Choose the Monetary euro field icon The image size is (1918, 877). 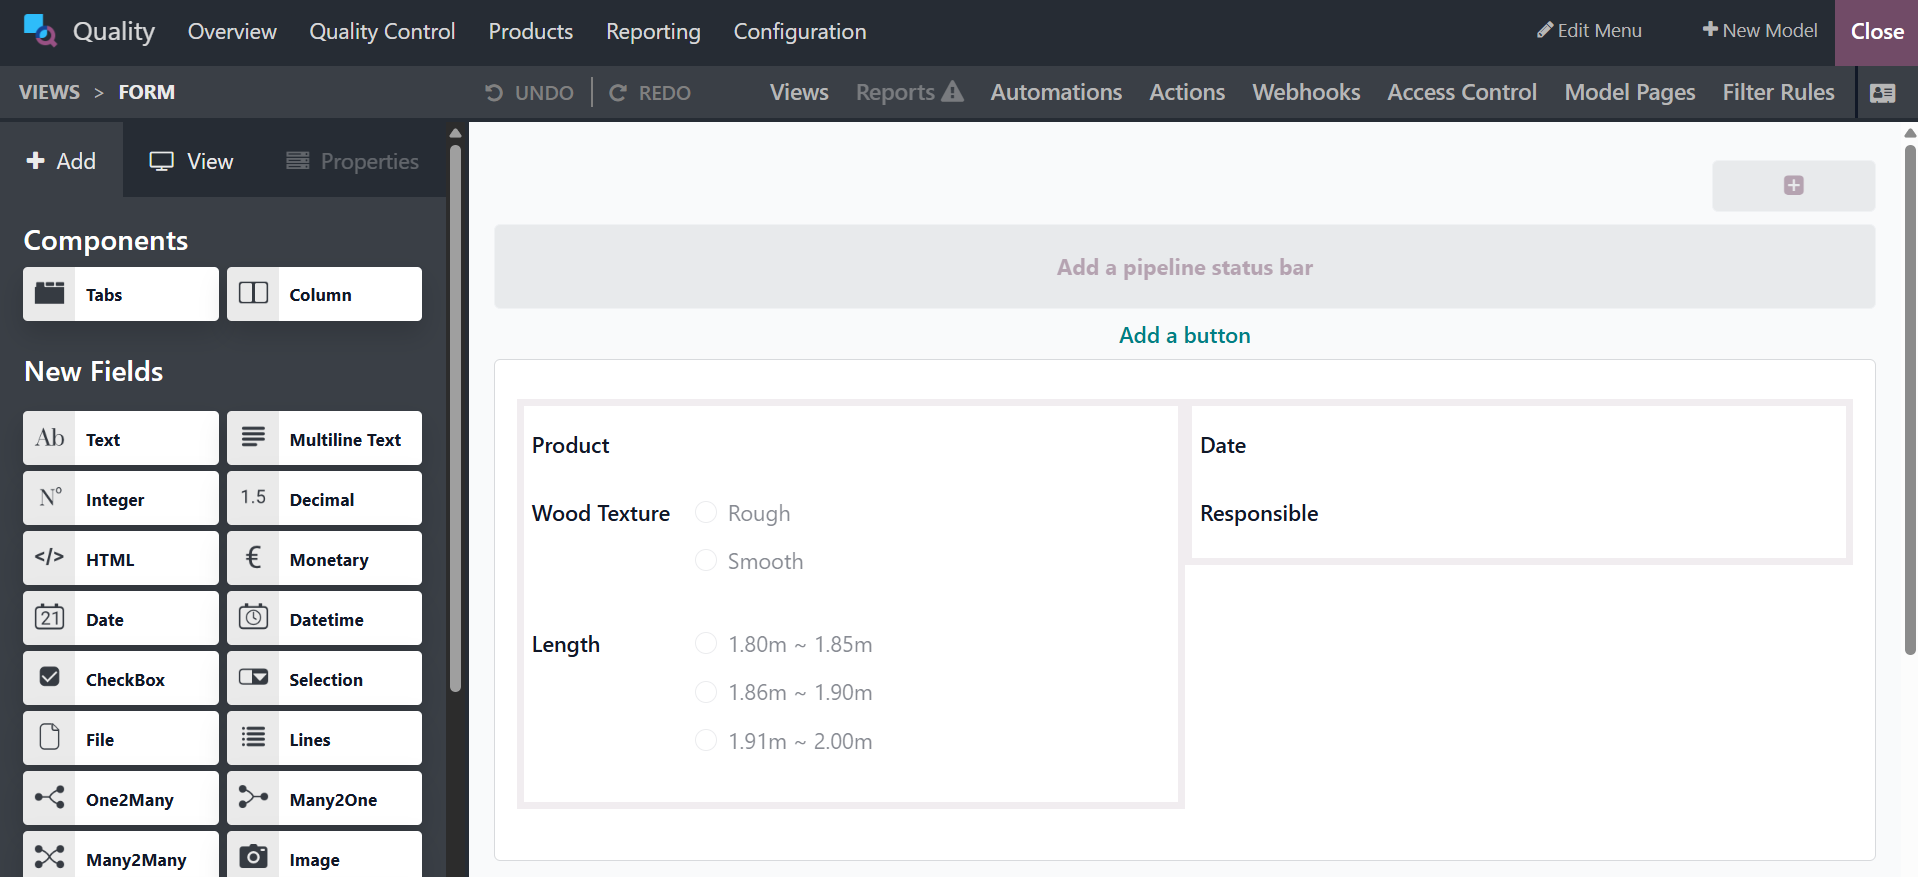pyautogui.click(x=253, y=558)
